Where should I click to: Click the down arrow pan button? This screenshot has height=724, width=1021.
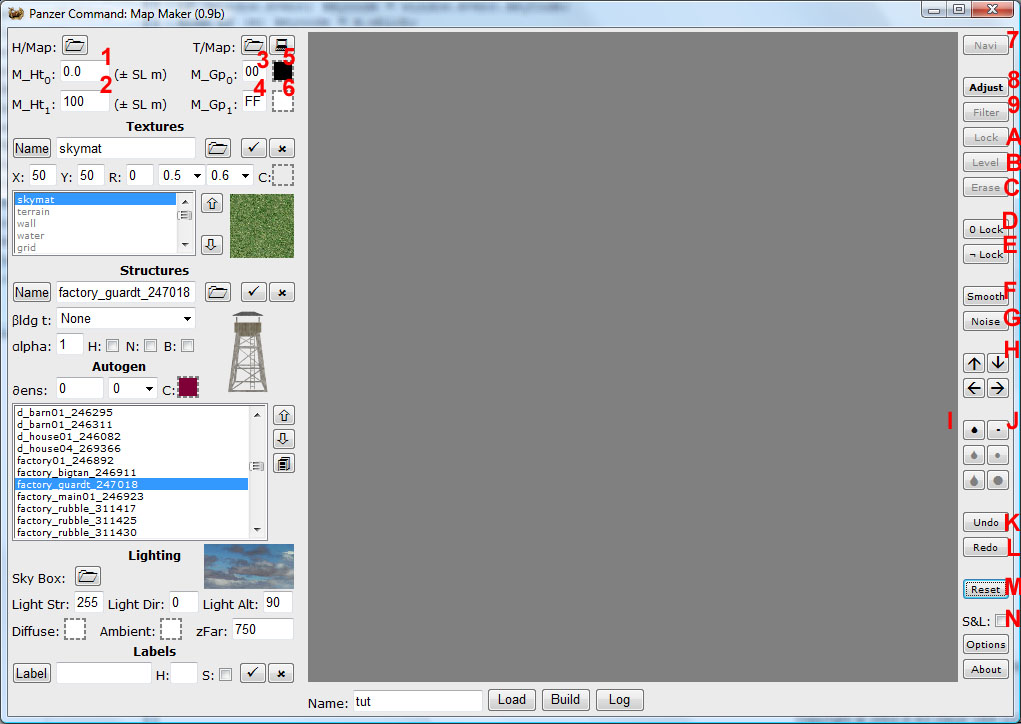[998, 363]
